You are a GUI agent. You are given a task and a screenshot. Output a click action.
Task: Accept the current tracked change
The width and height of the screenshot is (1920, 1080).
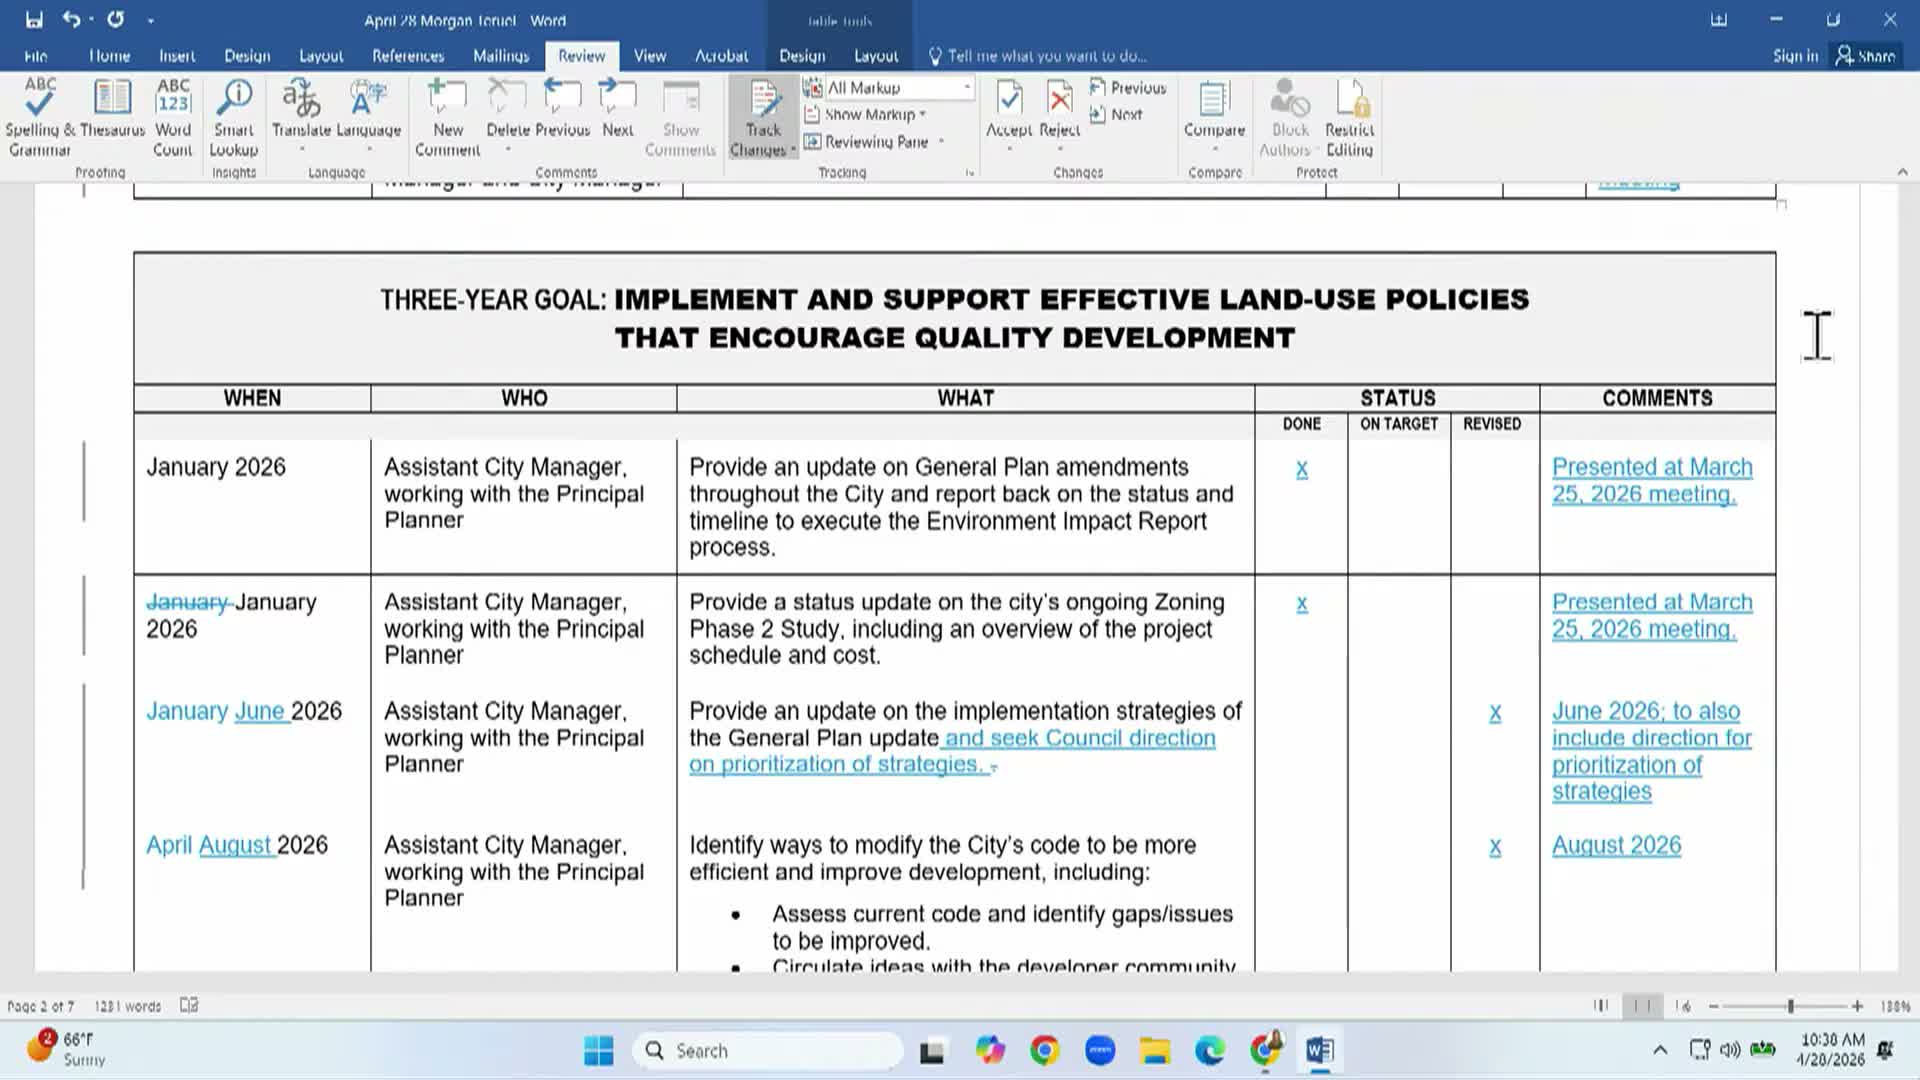(1009, 108)
